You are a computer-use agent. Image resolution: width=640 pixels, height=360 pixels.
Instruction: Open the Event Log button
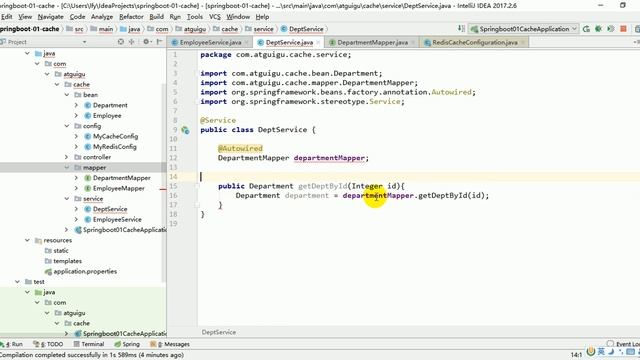pos(624,344)
